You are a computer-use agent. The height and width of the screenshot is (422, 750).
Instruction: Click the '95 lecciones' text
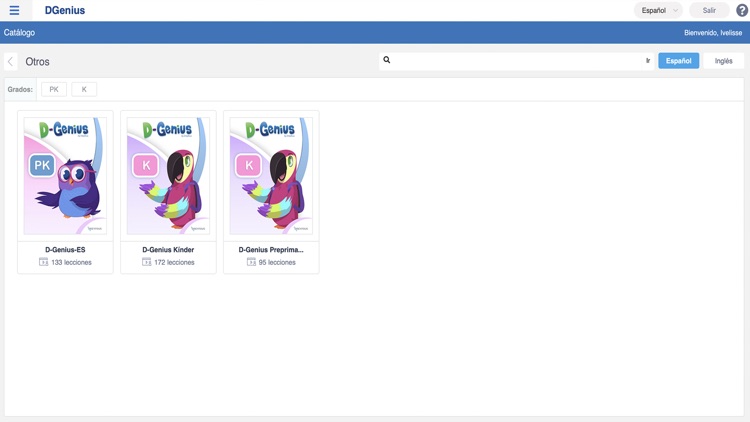277,262
